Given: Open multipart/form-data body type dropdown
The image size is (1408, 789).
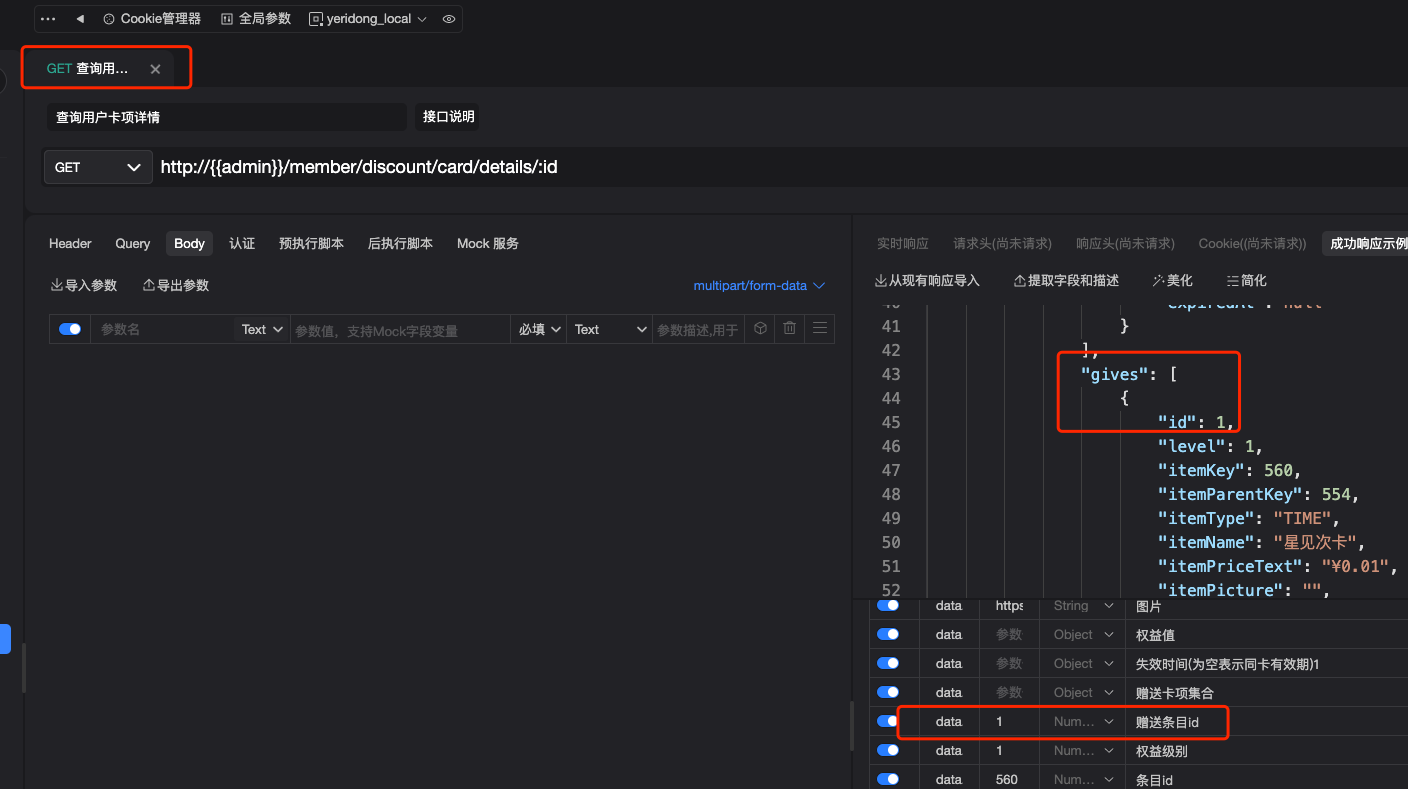Looking at the screenshot, I should [x=759, y=285].
